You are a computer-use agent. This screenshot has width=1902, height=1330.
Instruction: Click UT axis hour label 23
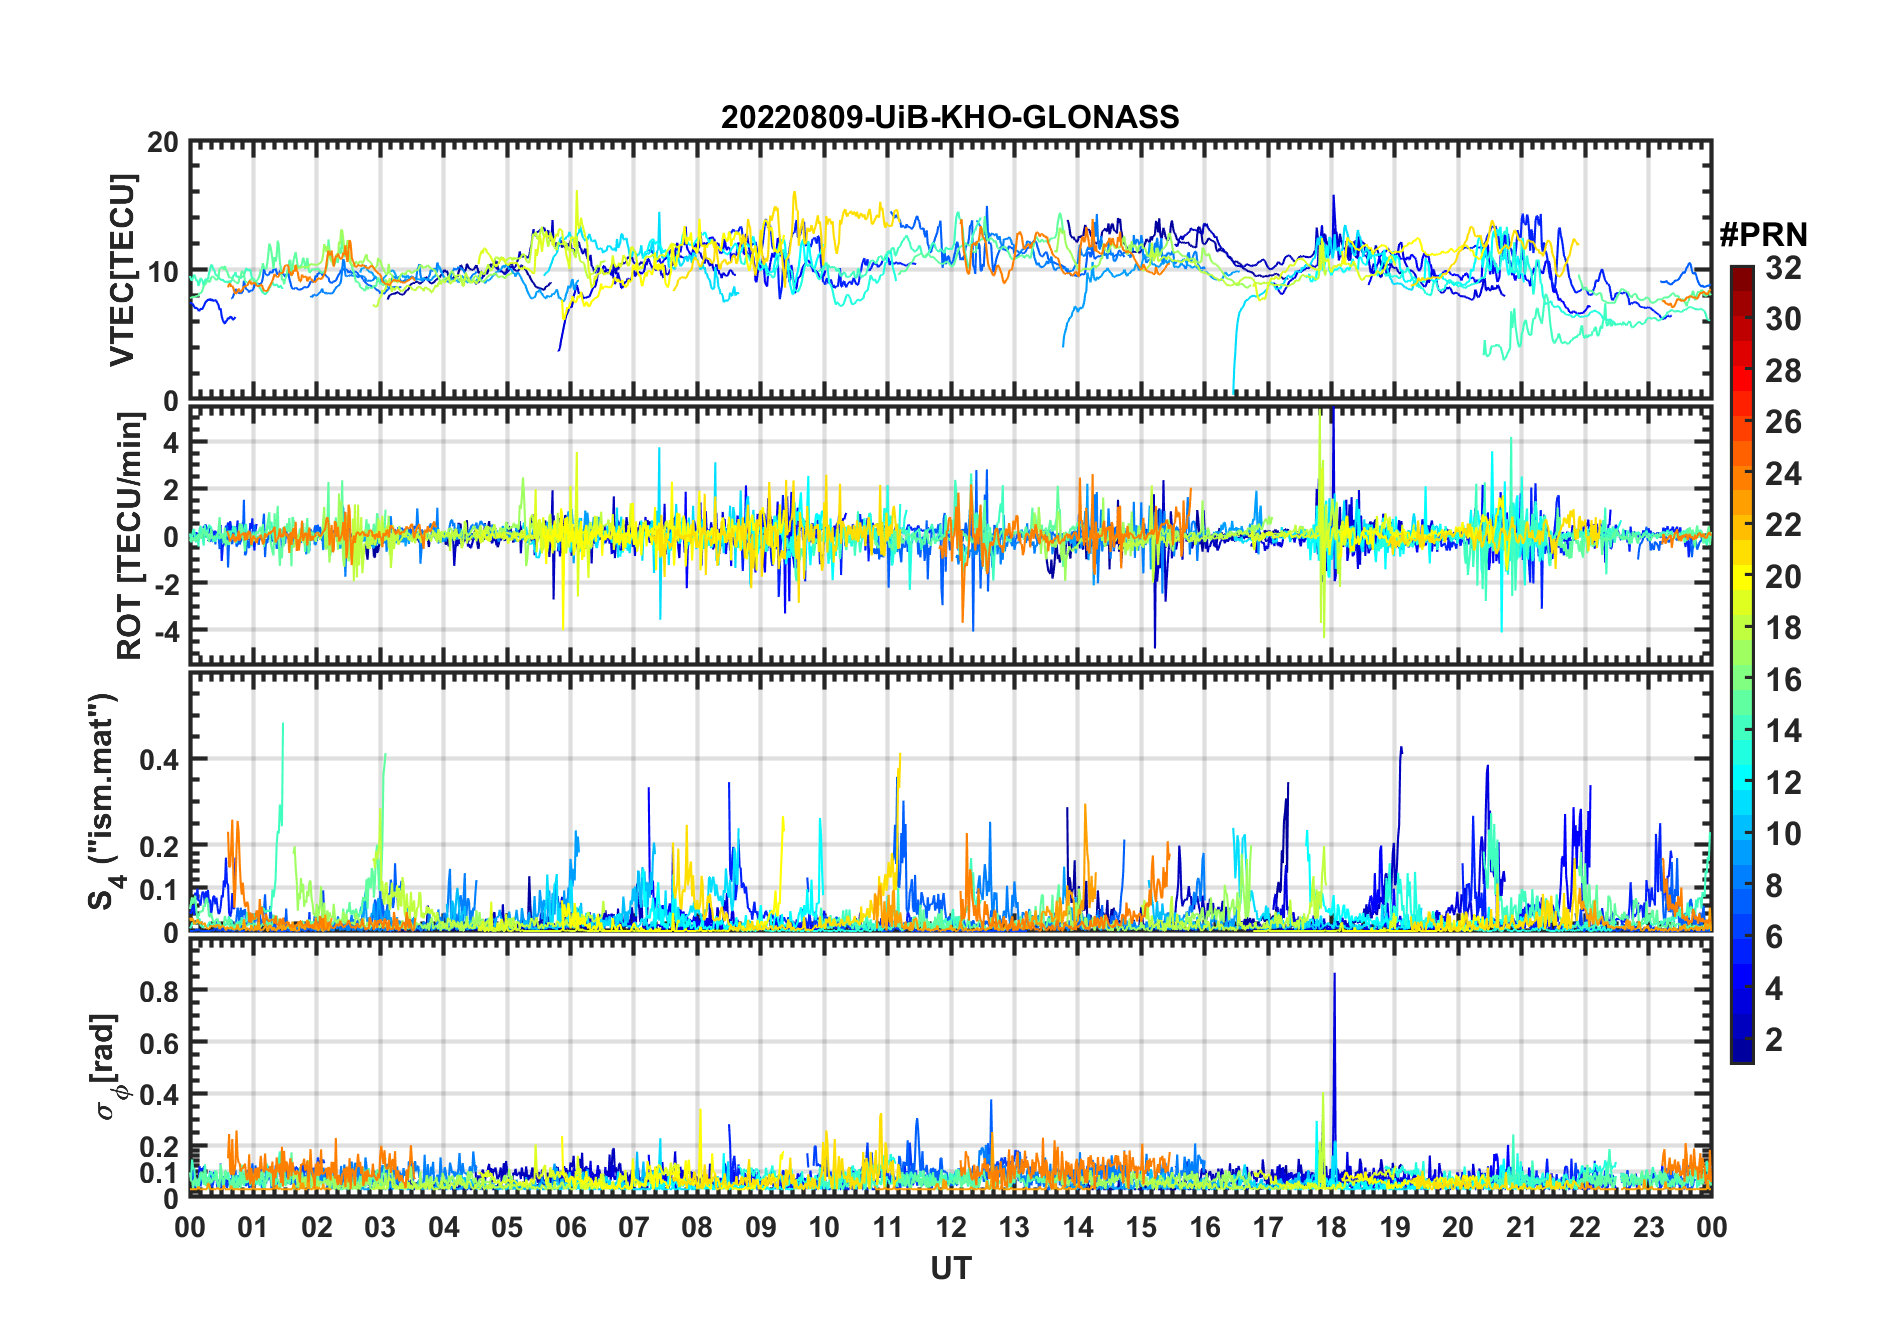[x=1649, y=1227]
